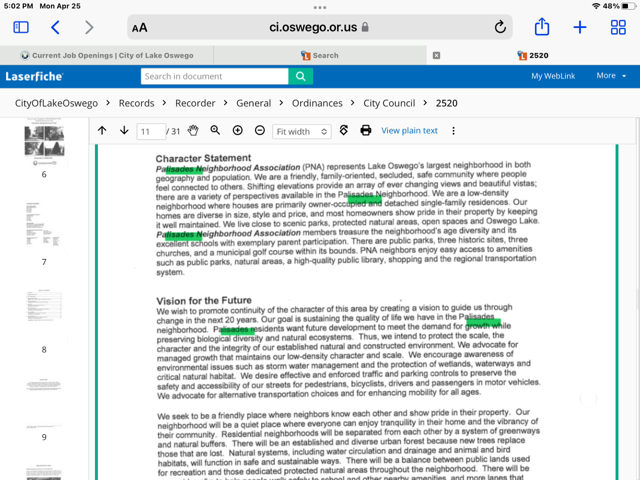Print the document
This screenshot has width=640, height=480.
pos(366,131)
